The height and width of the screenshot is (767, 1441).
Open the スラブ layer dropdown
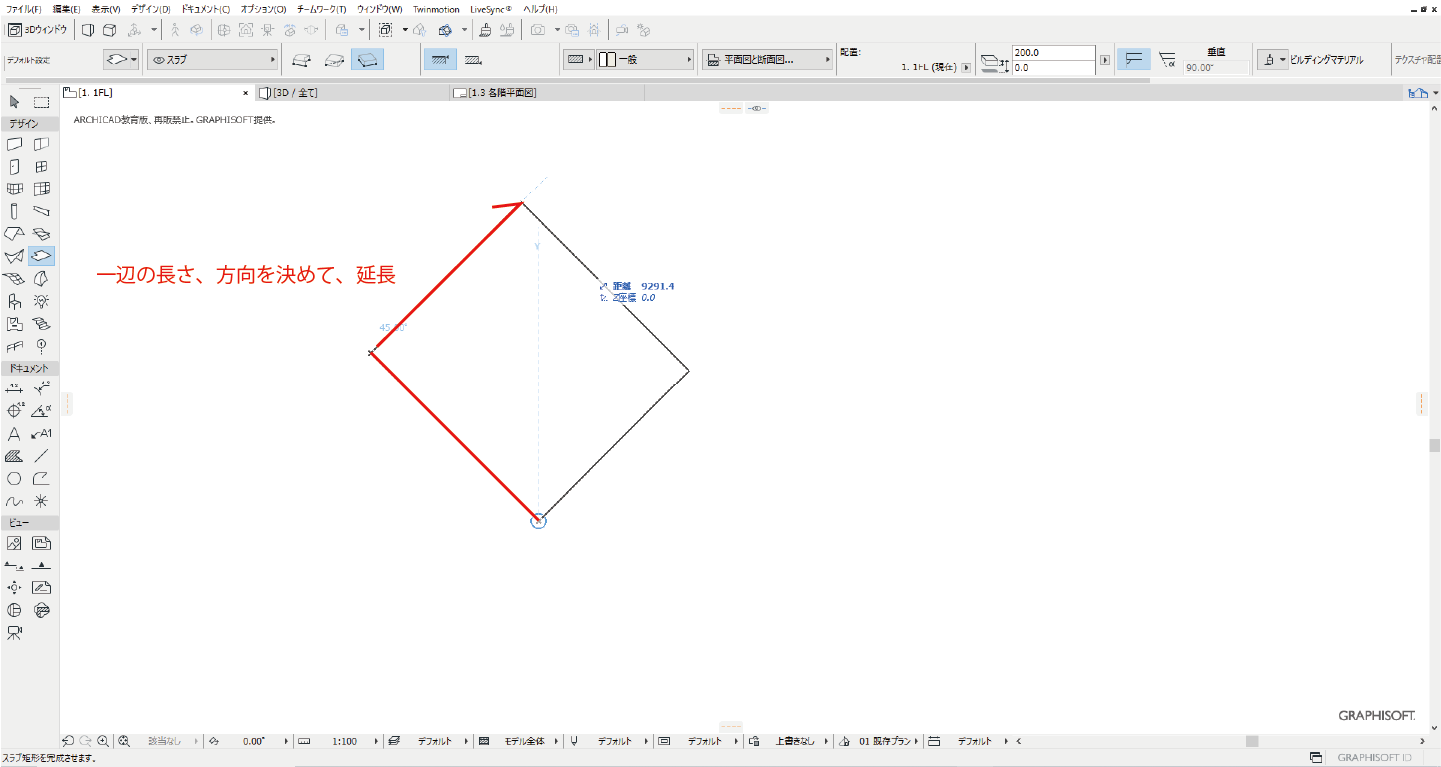pos(211,60)
